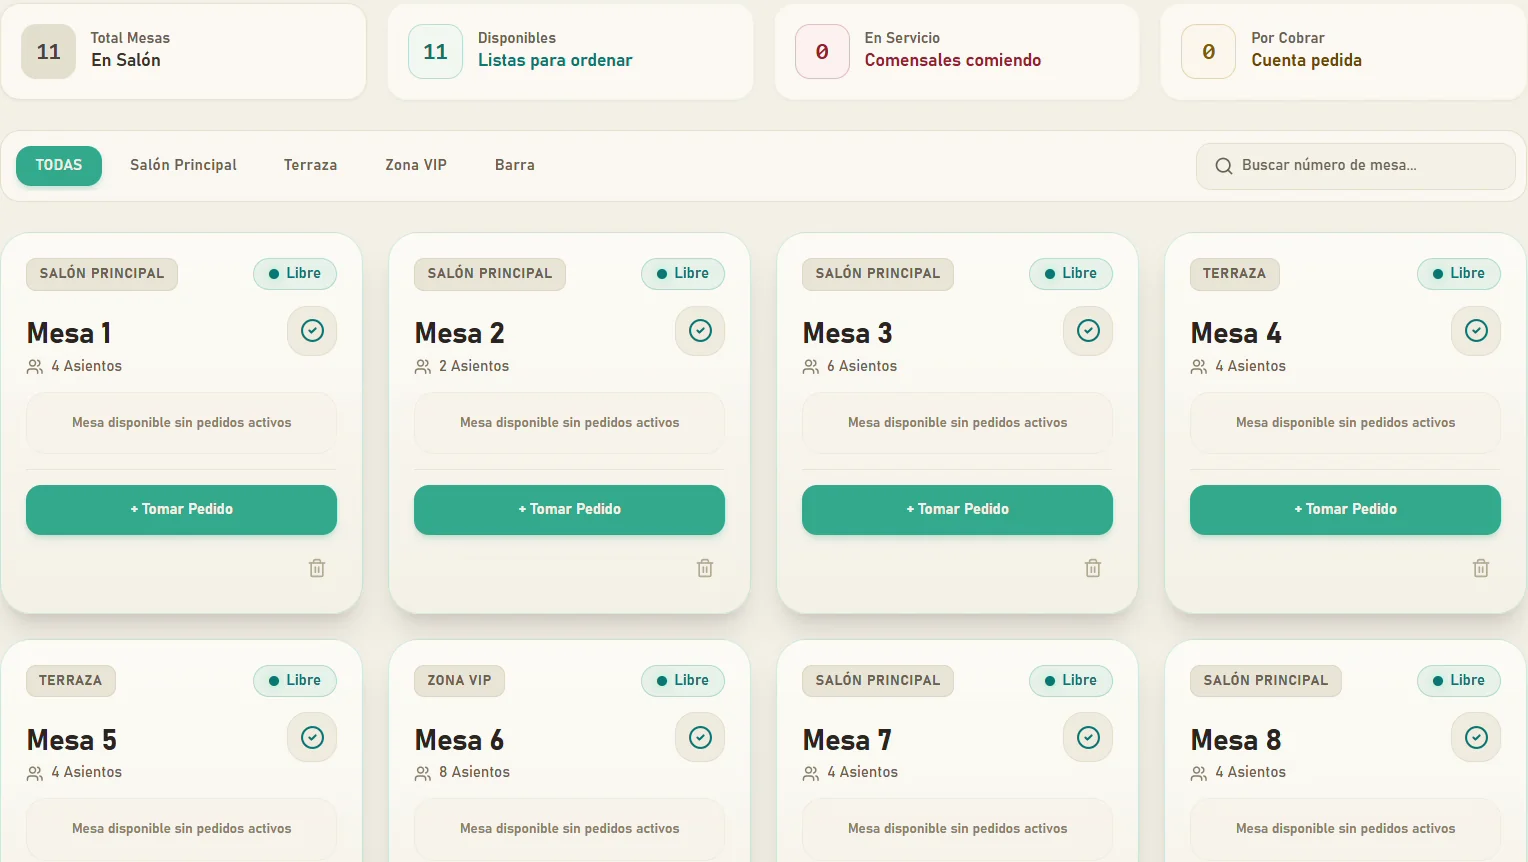
Task: Click the Mesa 7 title
Action: pos(847,740)
